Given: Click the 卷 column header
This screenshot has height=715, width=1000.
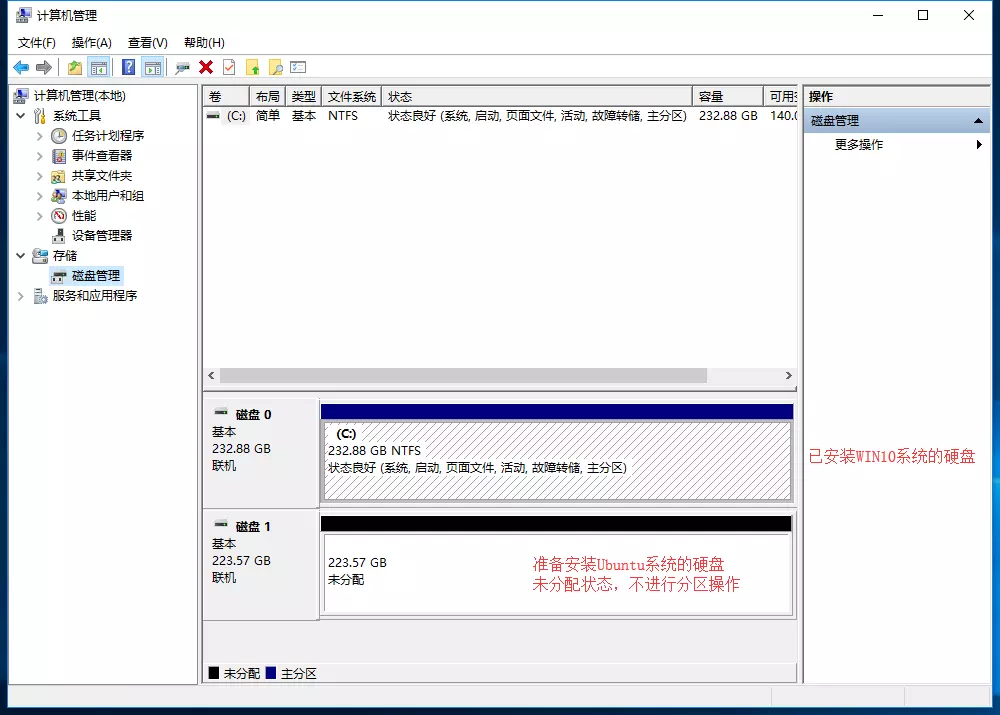Looking at the screenshot, I should point(226,97).
